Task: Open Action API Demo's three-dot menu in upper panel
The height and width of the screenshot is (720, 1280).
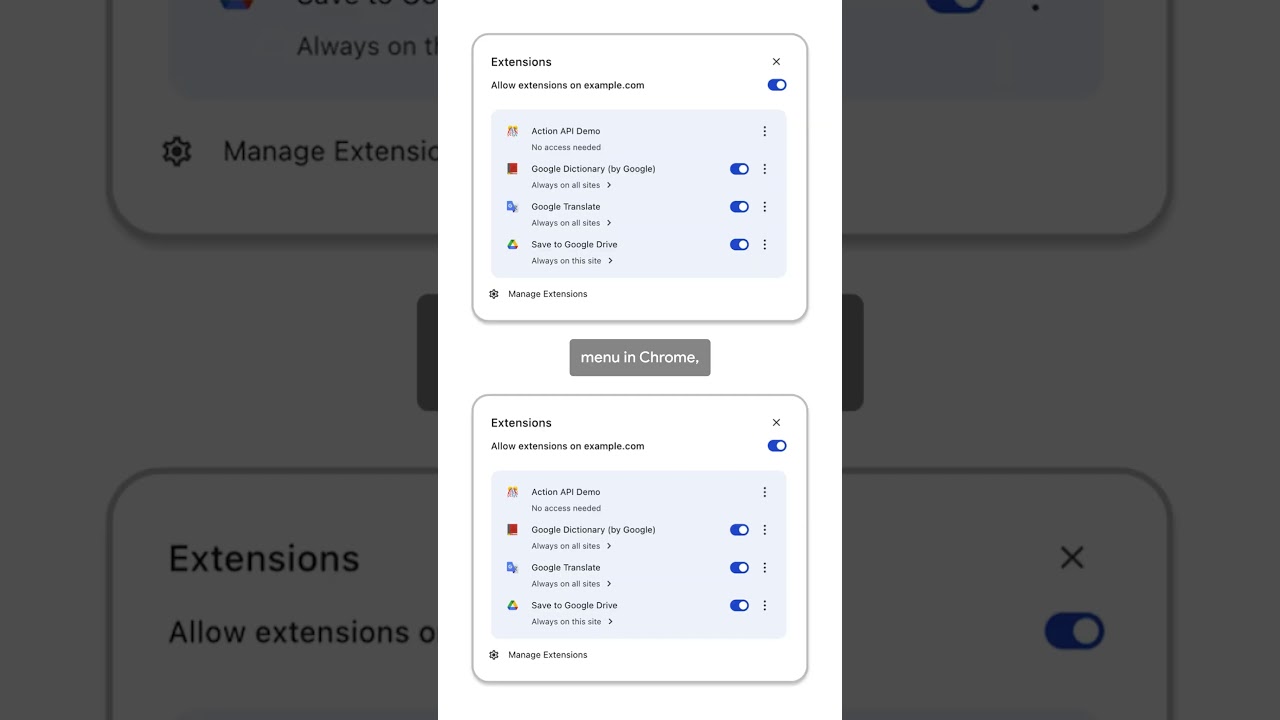Action: click(765, 131)
